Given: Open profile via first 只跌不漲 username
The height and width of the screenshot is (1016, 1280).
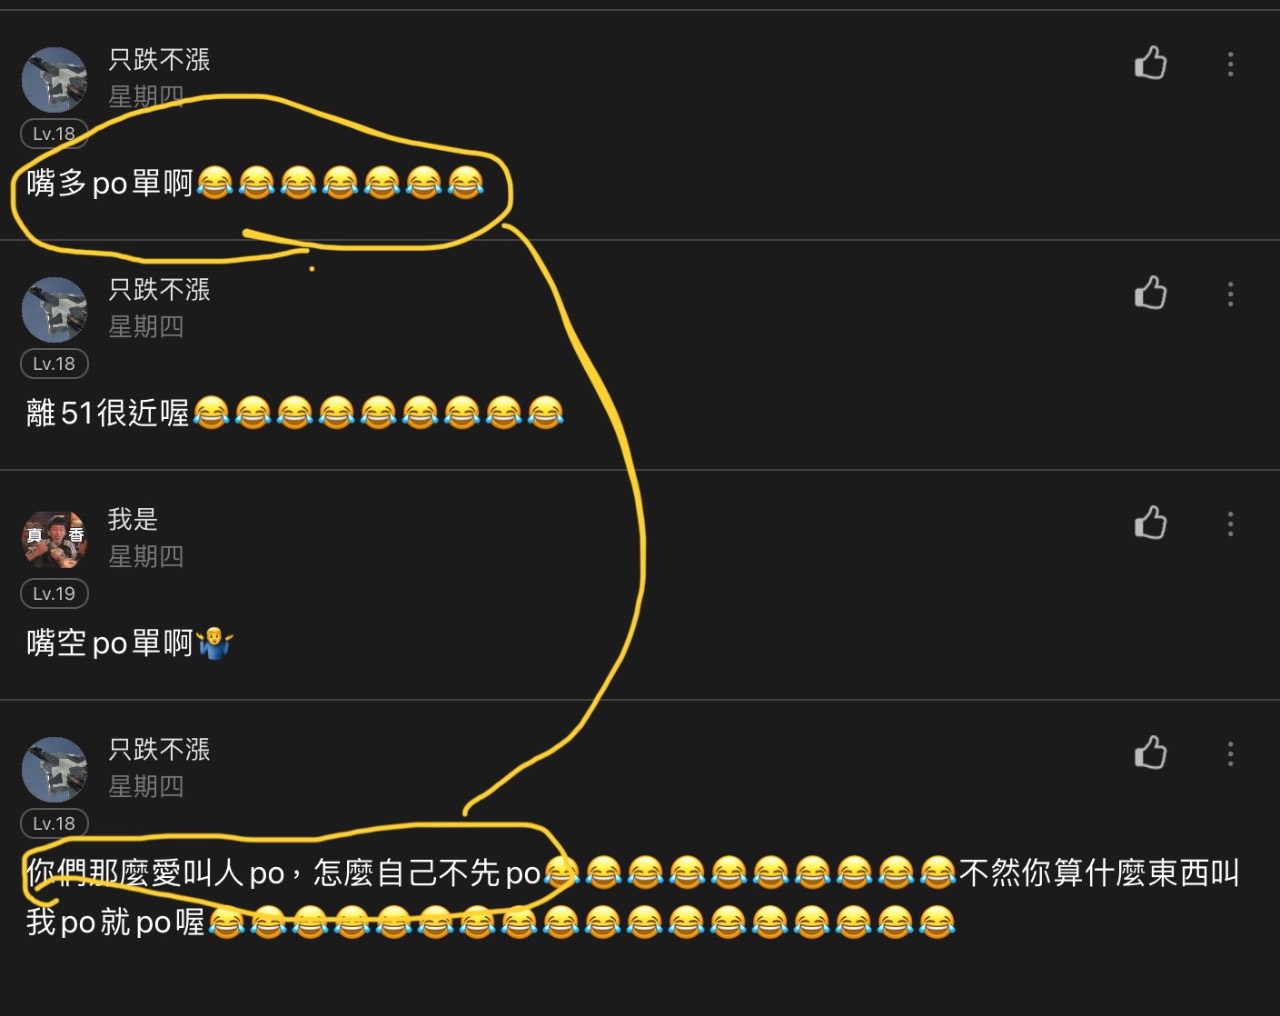Looking at the screenshot, I should pyautogui.click(x=159, y=60).
